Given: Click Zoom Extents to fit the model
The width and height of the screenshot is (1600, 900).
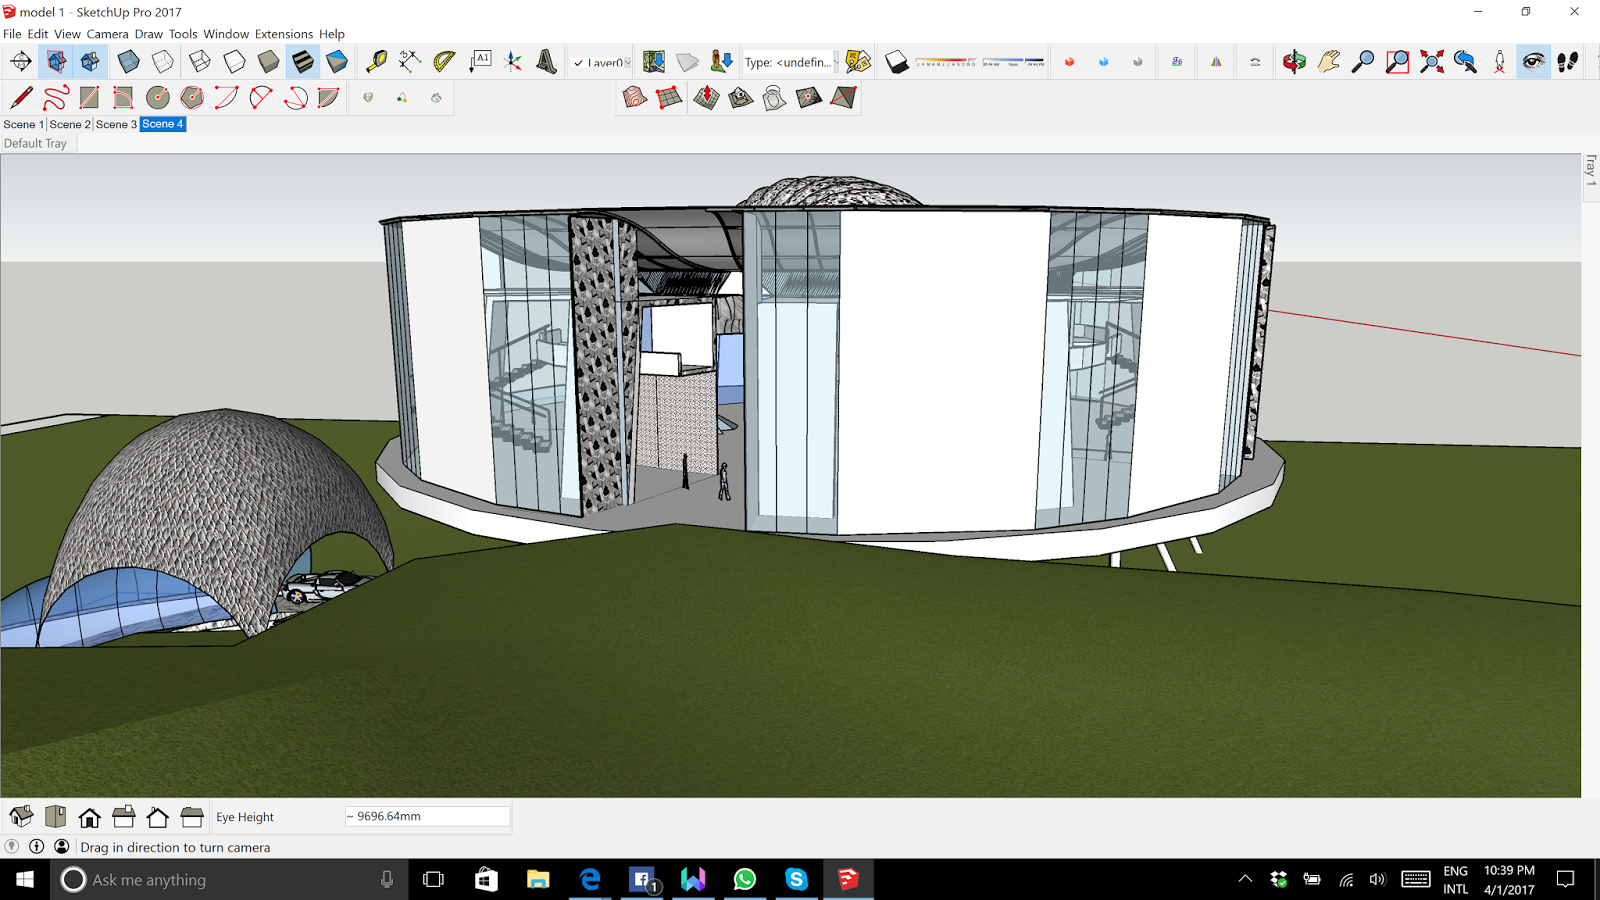Looking at the screenshot, I should tap(1429, 61).
